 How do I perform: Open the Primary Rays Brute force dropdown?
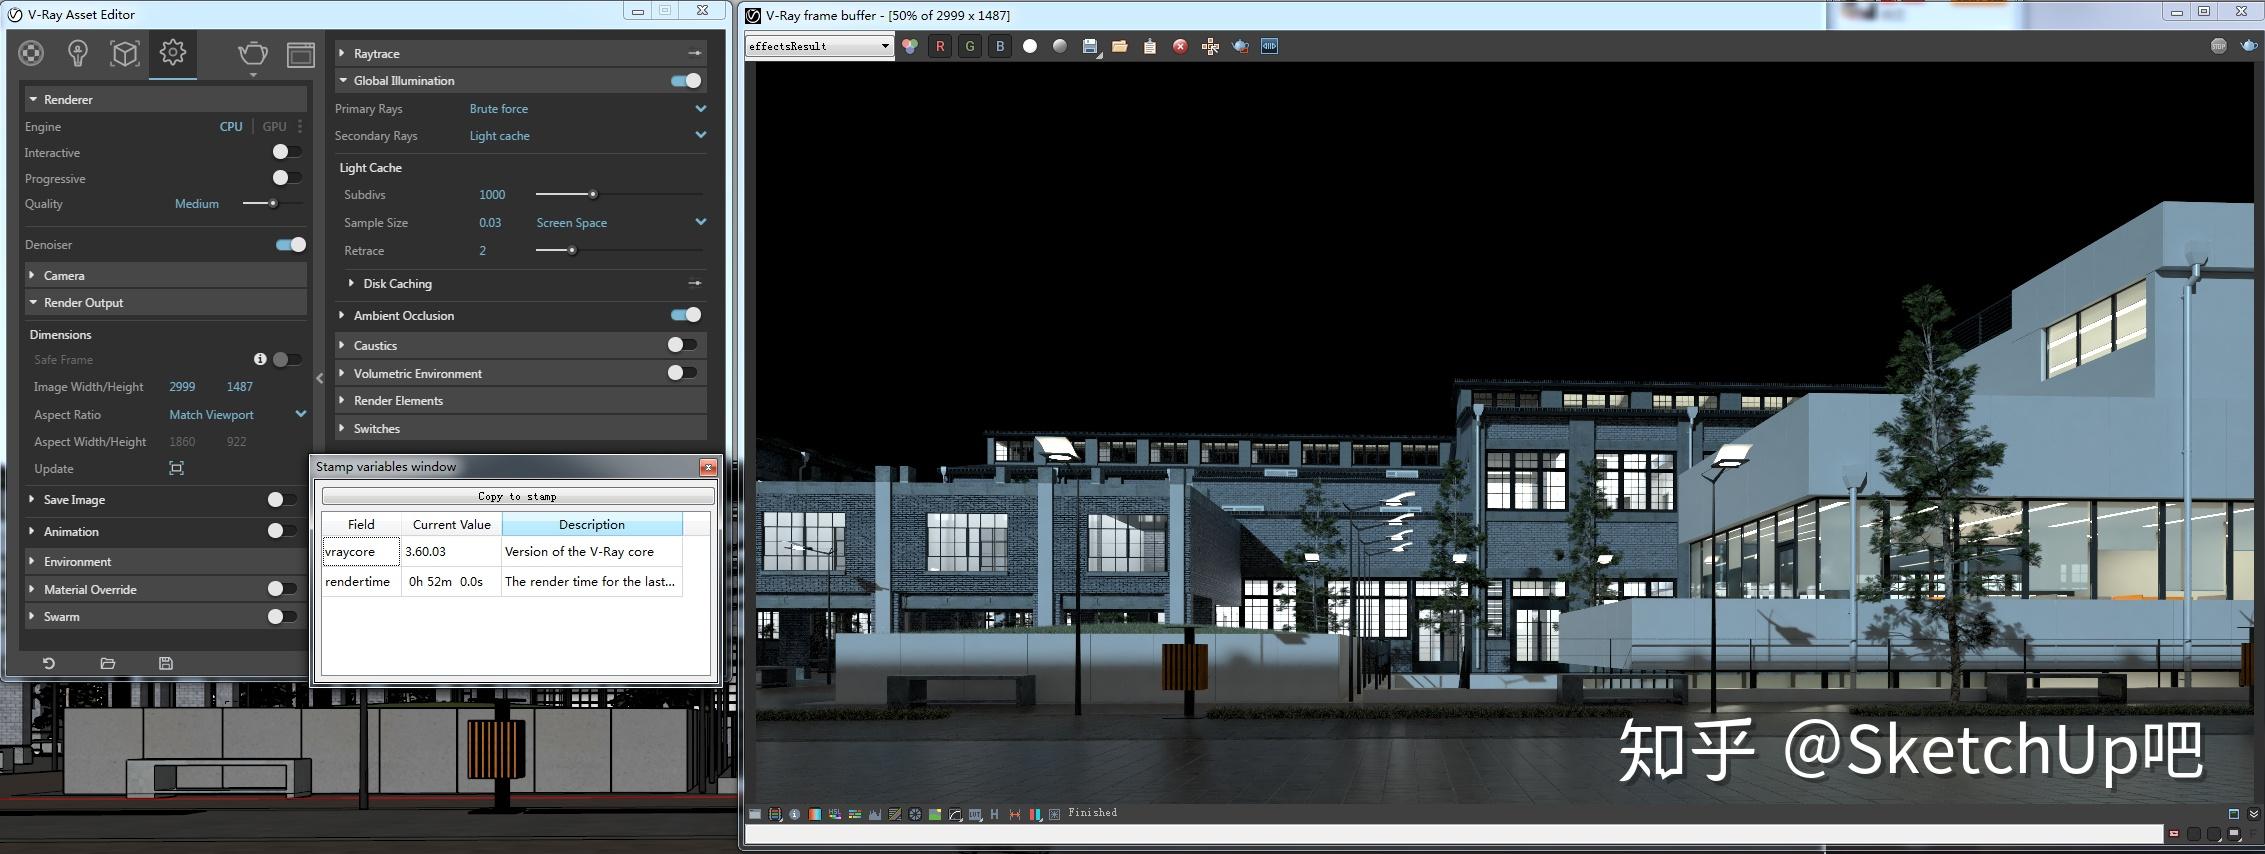[x=588, y=108]
